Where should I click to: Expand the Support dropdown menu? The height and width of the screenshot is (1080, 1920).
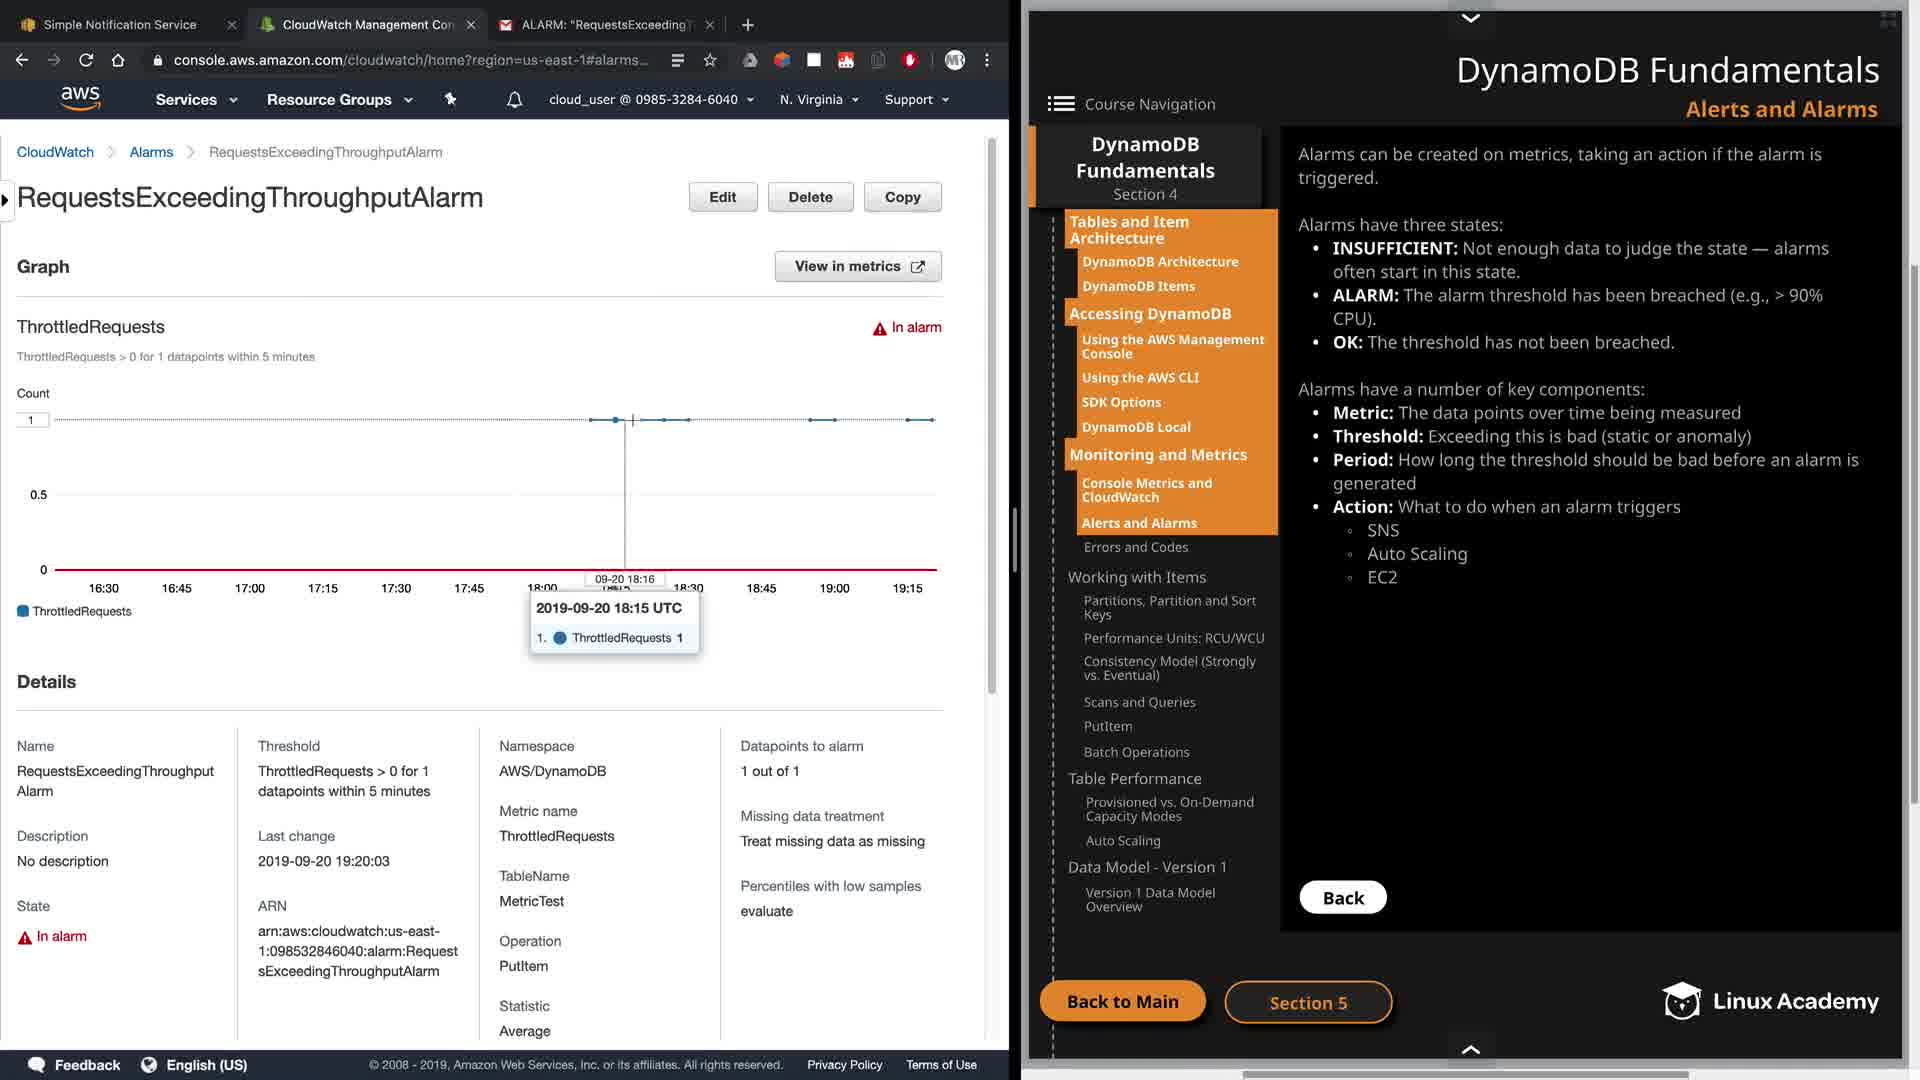tap(916, 99)
